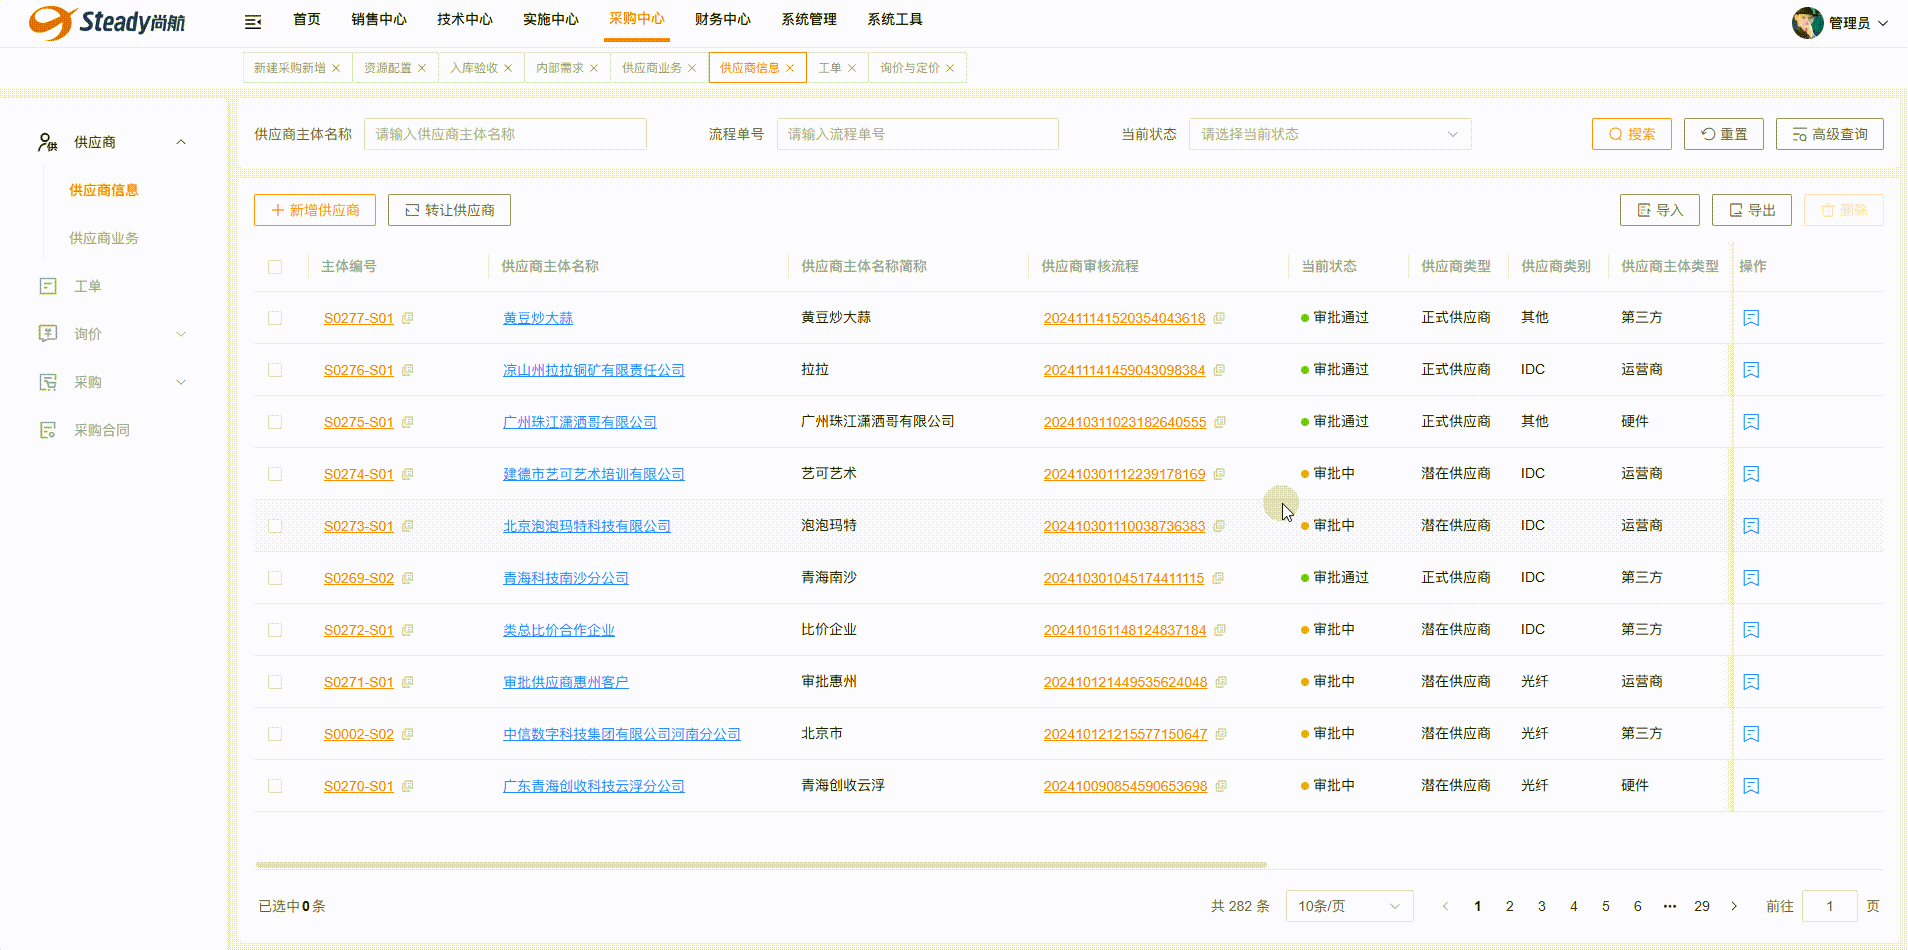The width and height of the screenshot is (1908, 950).
Task: Copy the main code S0277-S01
Action: (407, 318)
